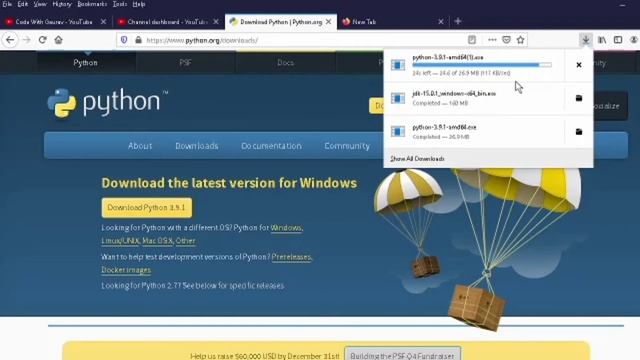Open the History menu
This screenshot has height=360, width=640.
point(62,4)
